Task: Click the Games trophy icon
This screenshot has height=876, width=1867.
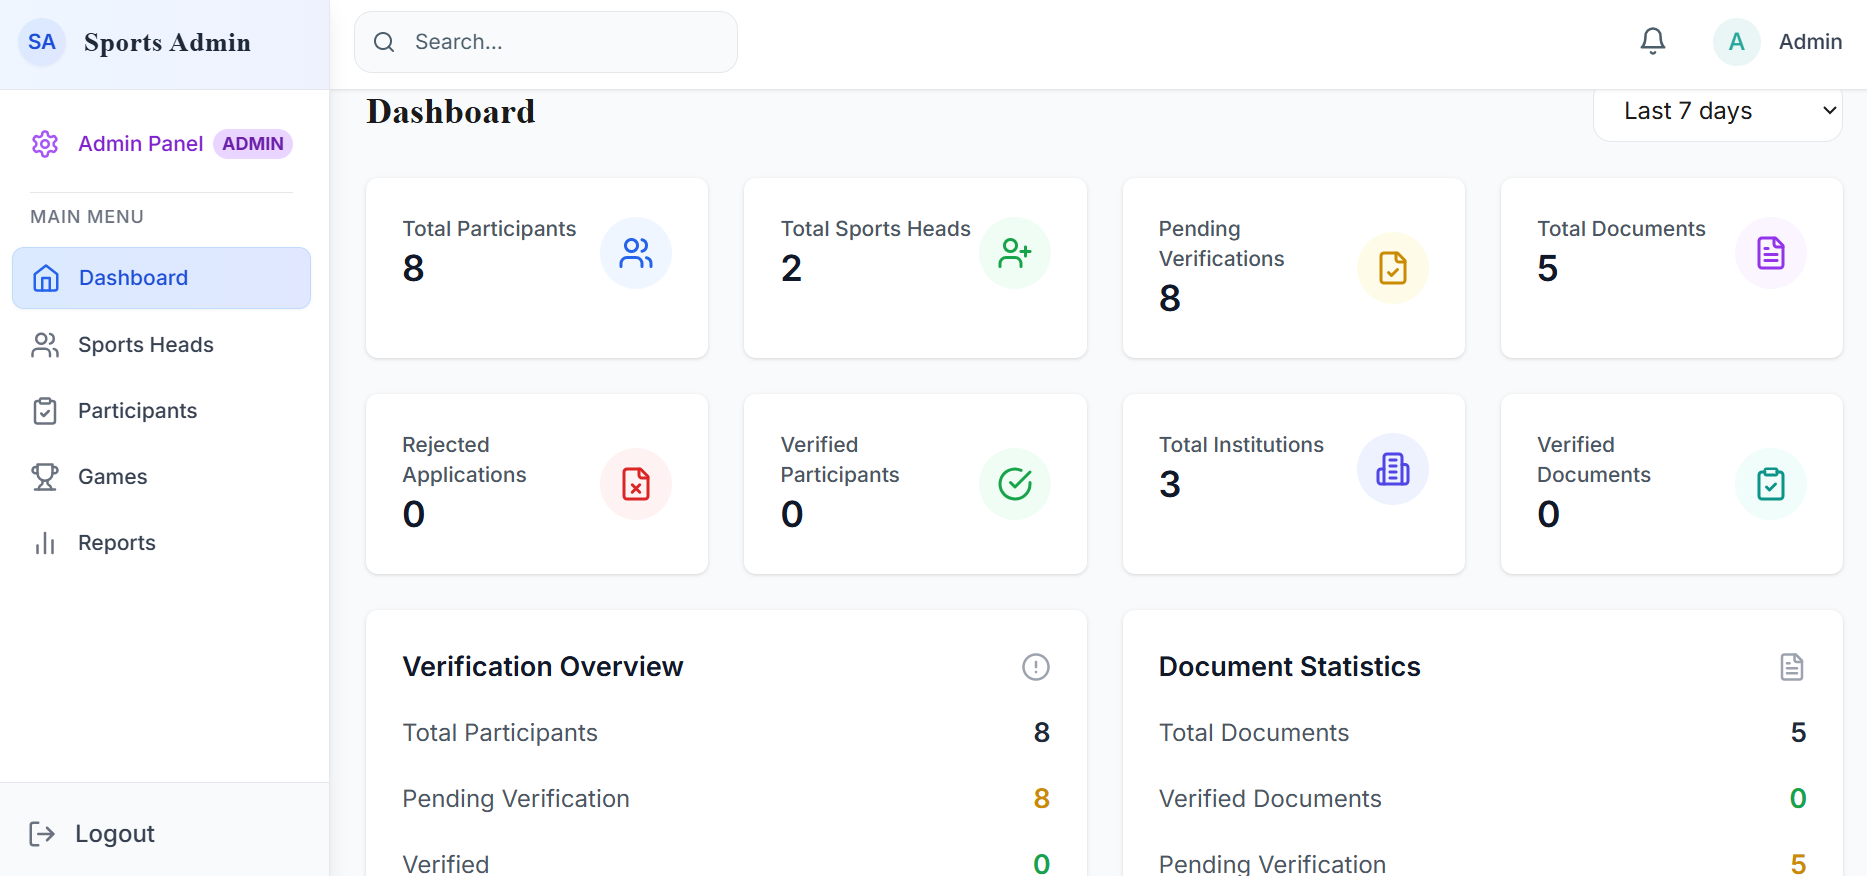Action: (x=45, y=477)
